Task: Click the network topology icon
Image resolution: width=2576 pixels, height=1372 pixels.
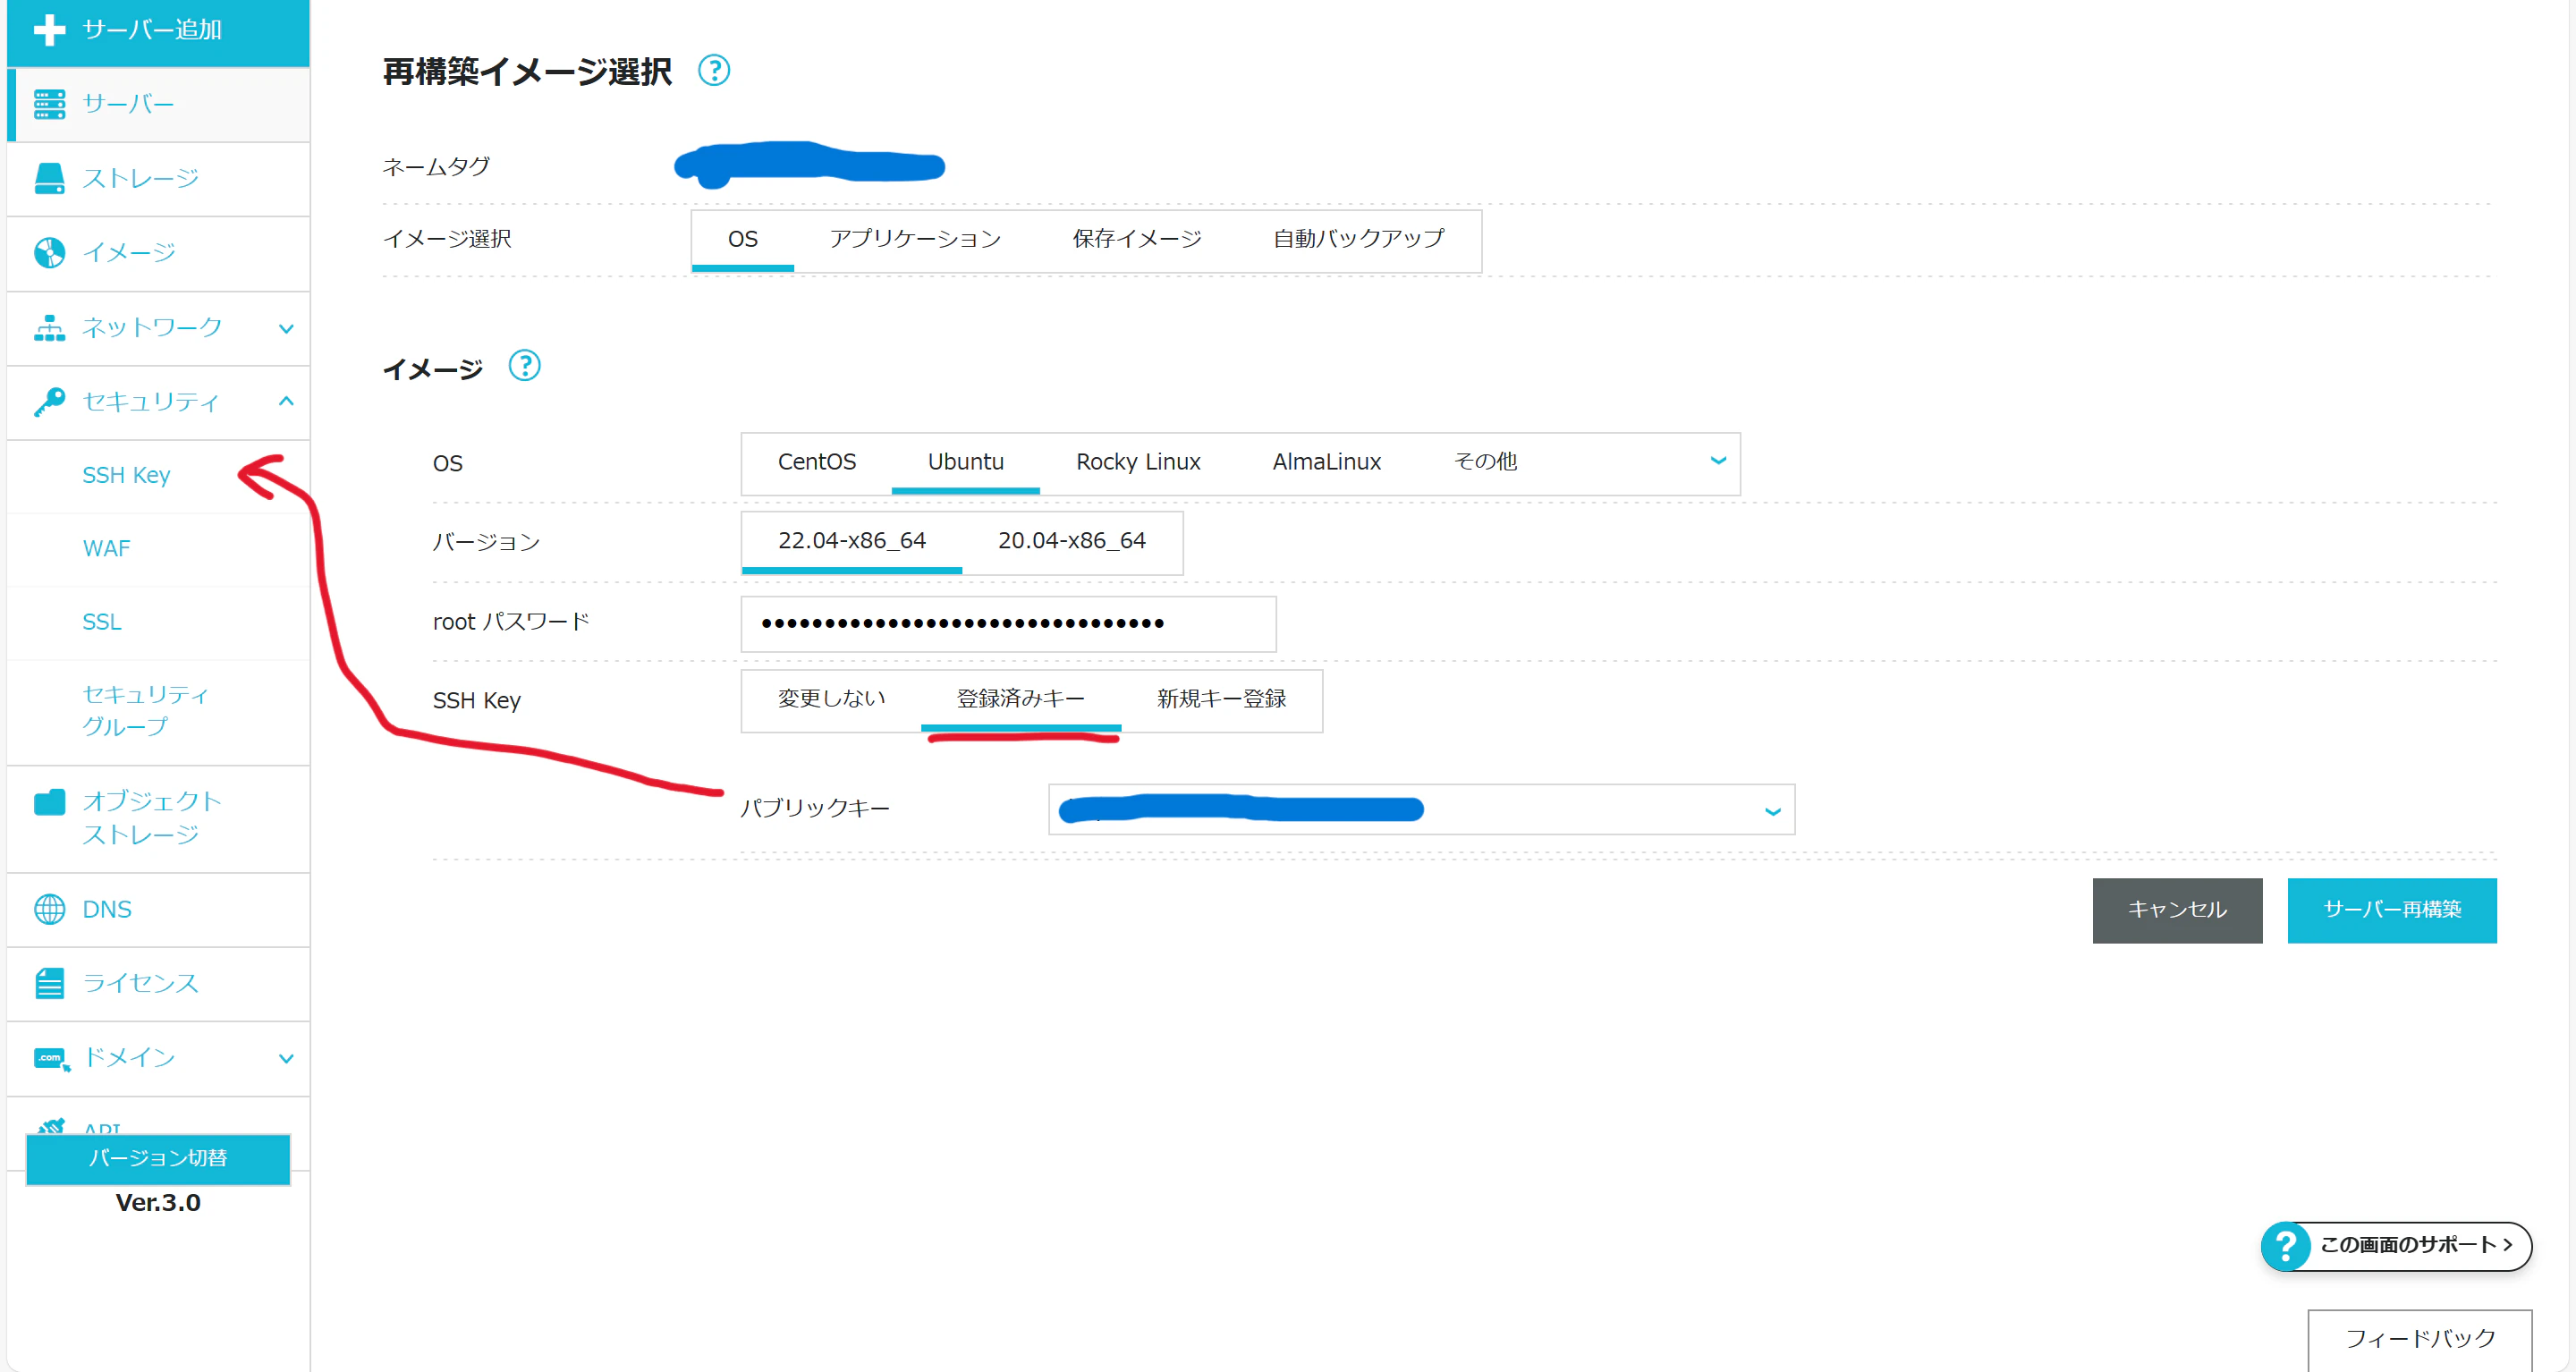Action: click(49, 327)
